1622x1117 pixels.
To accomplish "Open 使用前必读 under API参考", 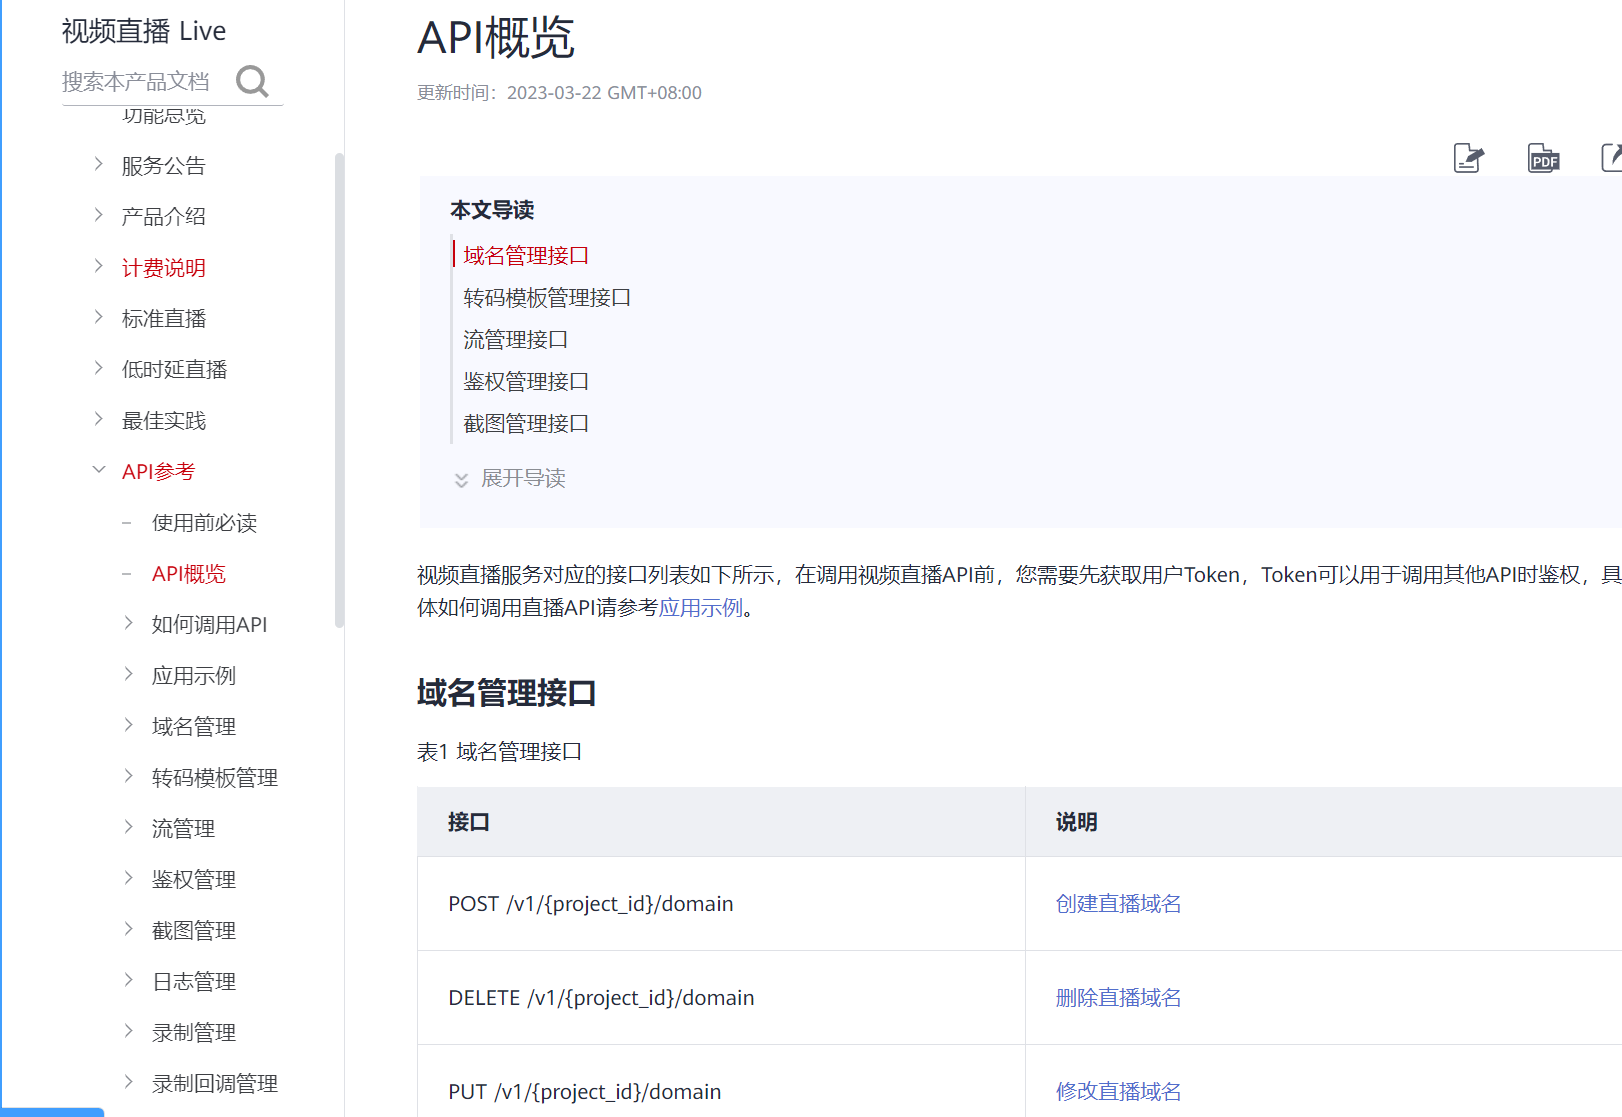I will point(205,523).
